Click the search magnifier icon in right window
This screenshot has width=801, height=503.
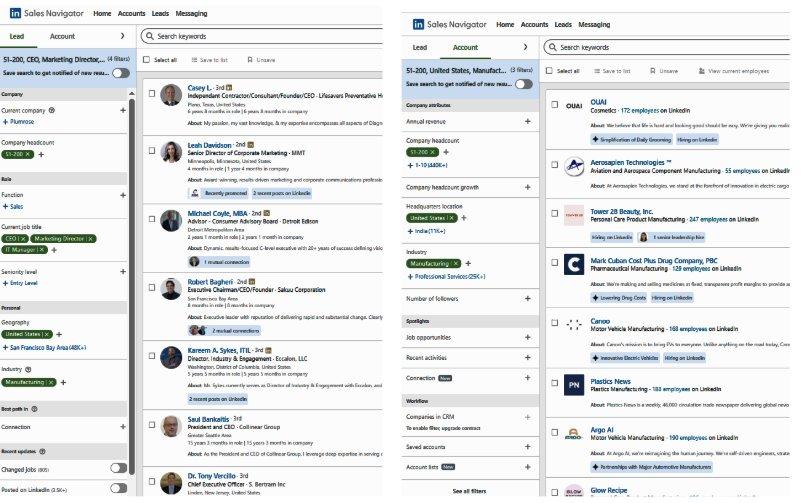pos(553,47)
